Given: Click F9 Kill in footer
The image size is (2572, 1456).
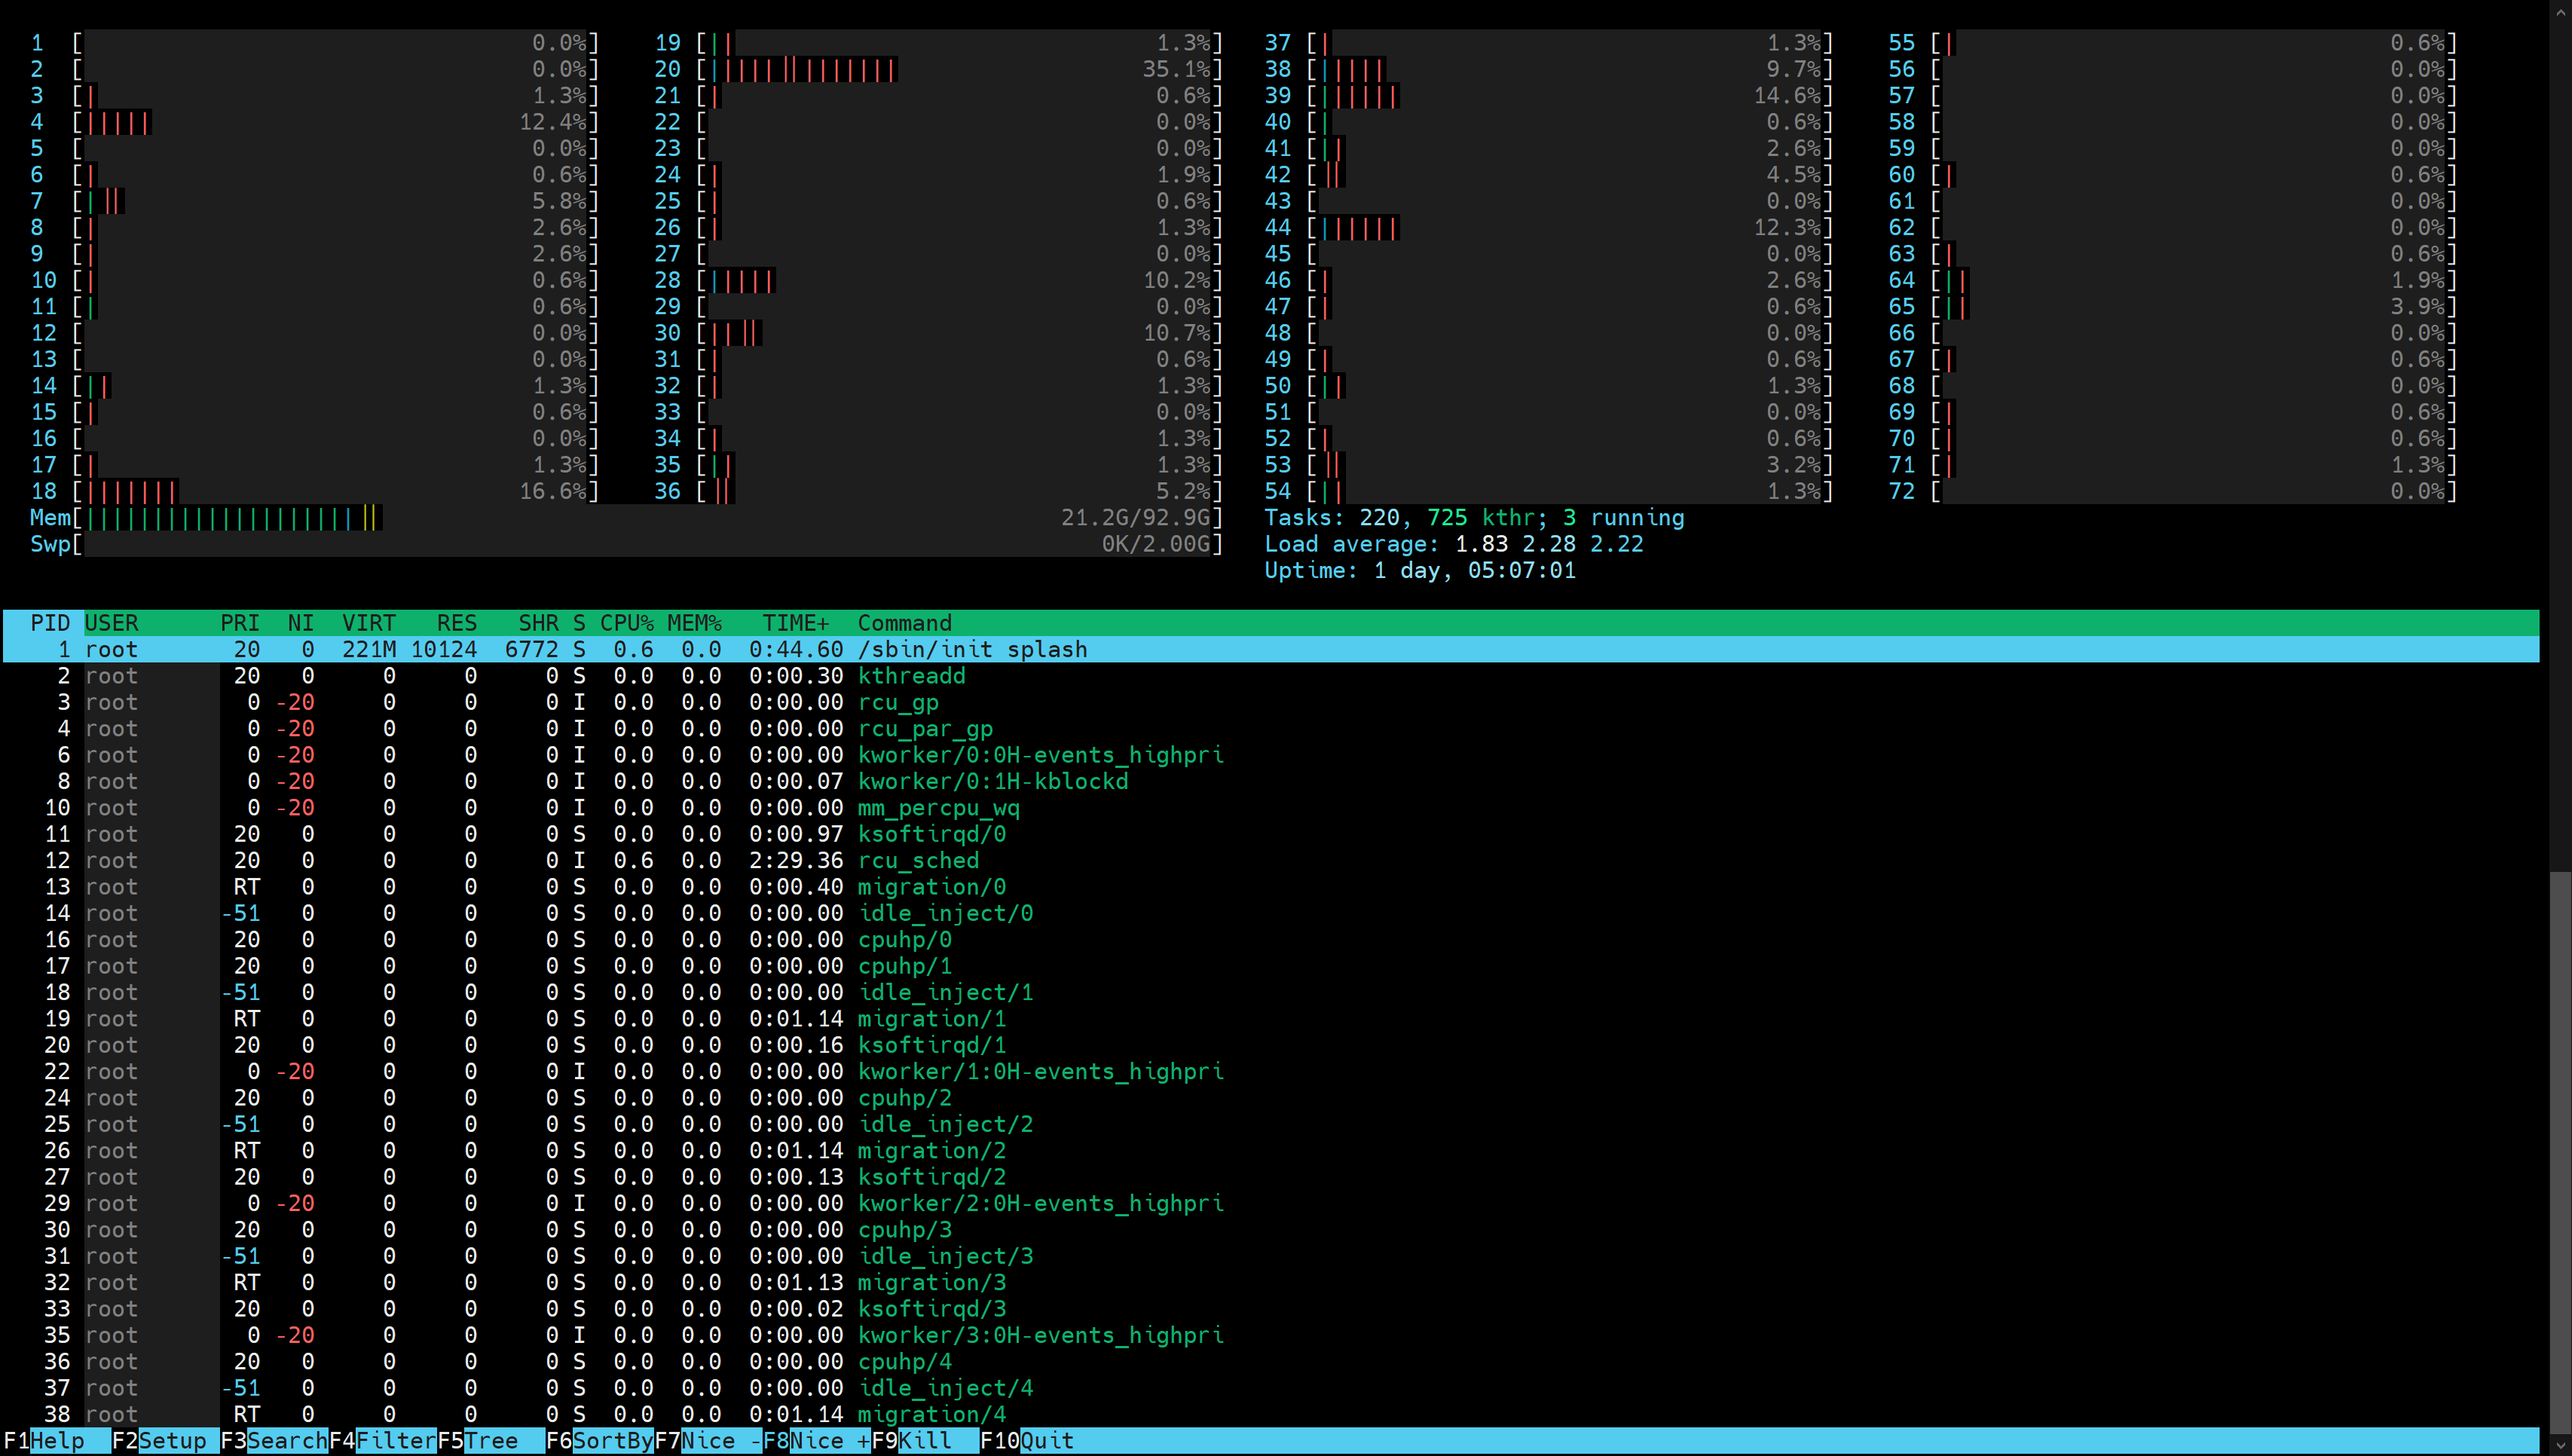Looking at the screenshot, I should [924, 1441].
